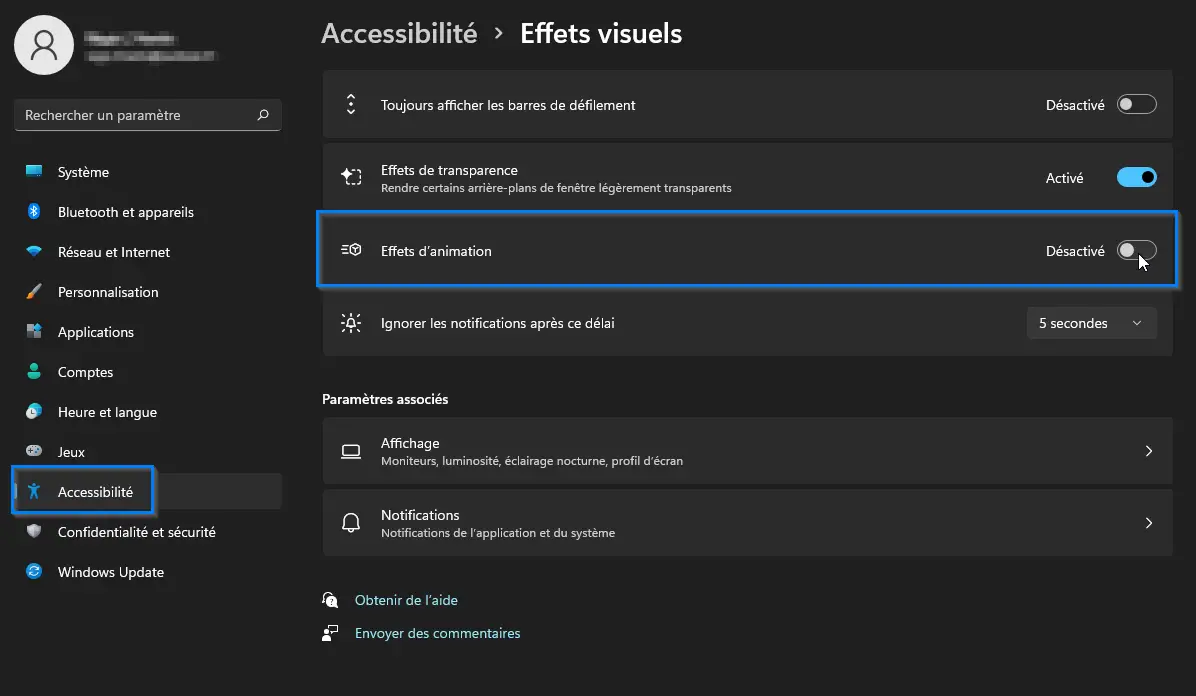
Task: Click the Affichage laptop icon
Action: click(x=351, y=451)
